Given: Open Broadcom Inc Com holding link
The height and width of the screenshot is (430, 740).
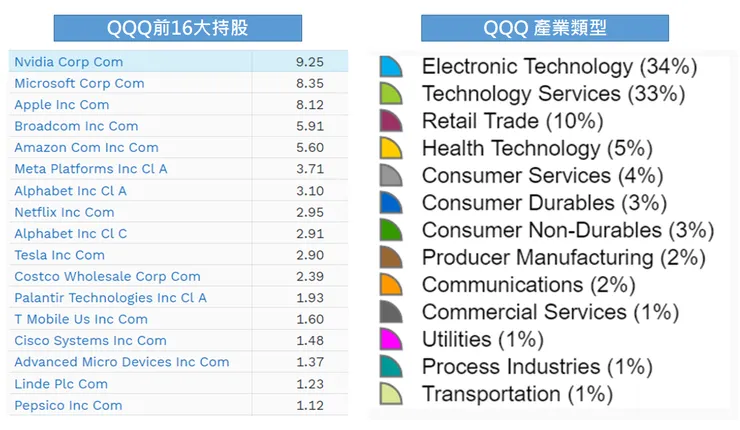Looking at the screenshot, I should point(76,126).
